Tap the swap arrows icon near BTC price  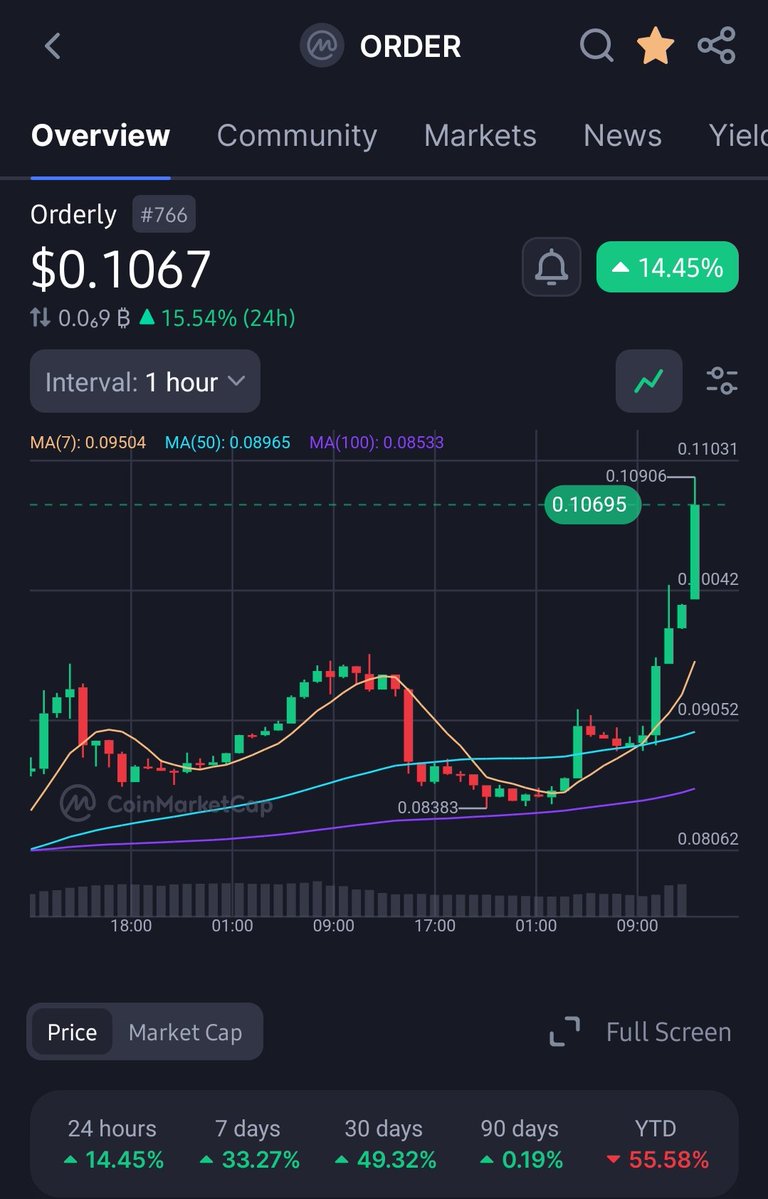coord(41,317)
